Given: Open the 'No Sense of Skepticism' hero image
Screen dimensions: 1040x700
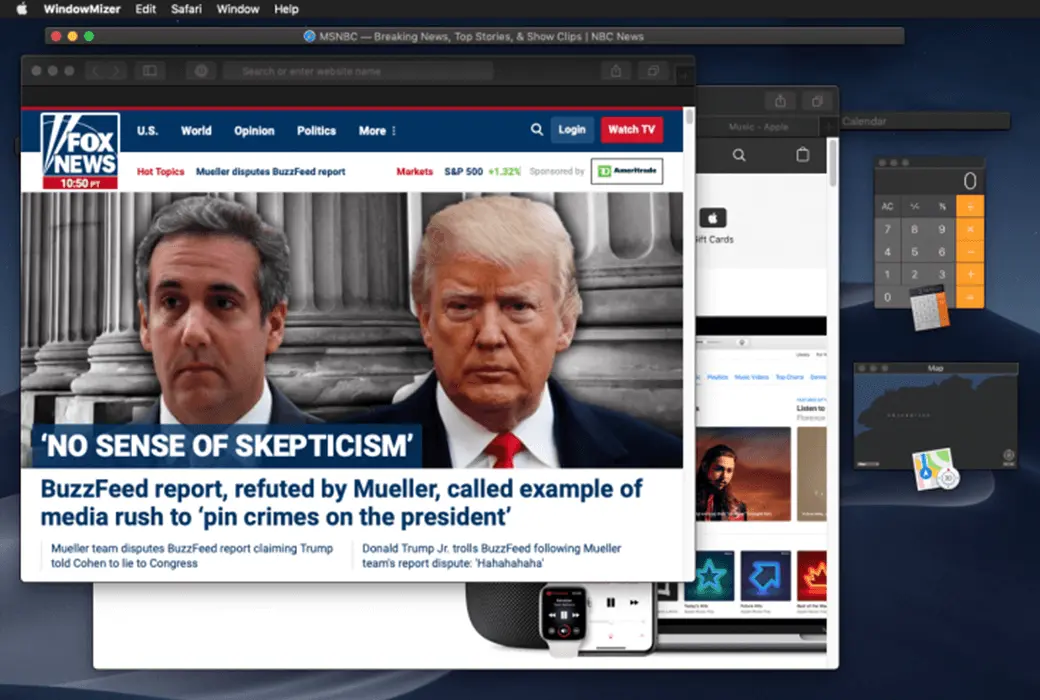Looking at the screenshot, I should 352,330.
